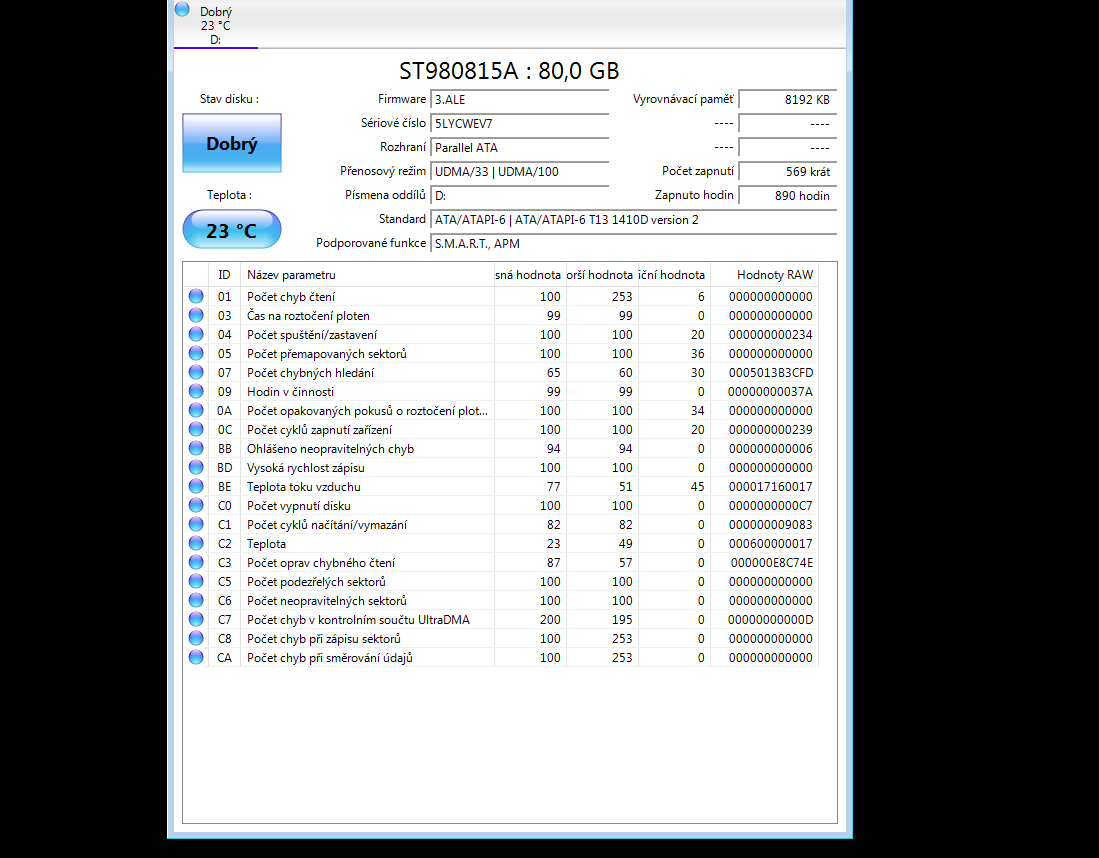1099x858 pixels.
Task: Select 'Teplota toku vzduchu' parameter name
Action: click(x=303, y=486)
